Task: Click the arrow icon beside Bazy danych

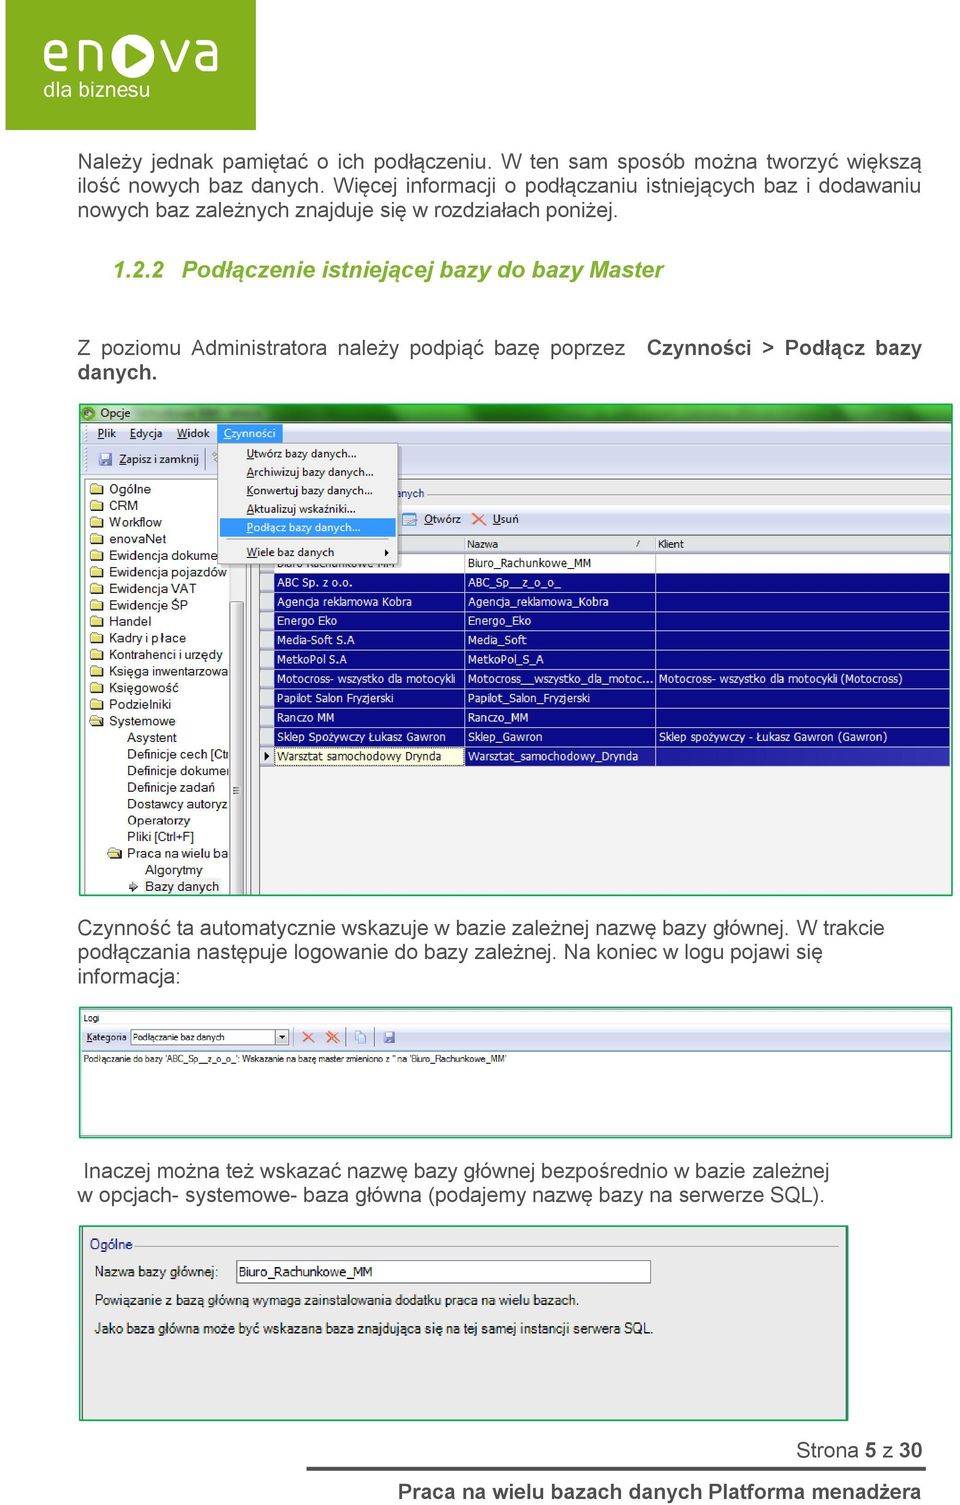Action: tap(133, 886)
